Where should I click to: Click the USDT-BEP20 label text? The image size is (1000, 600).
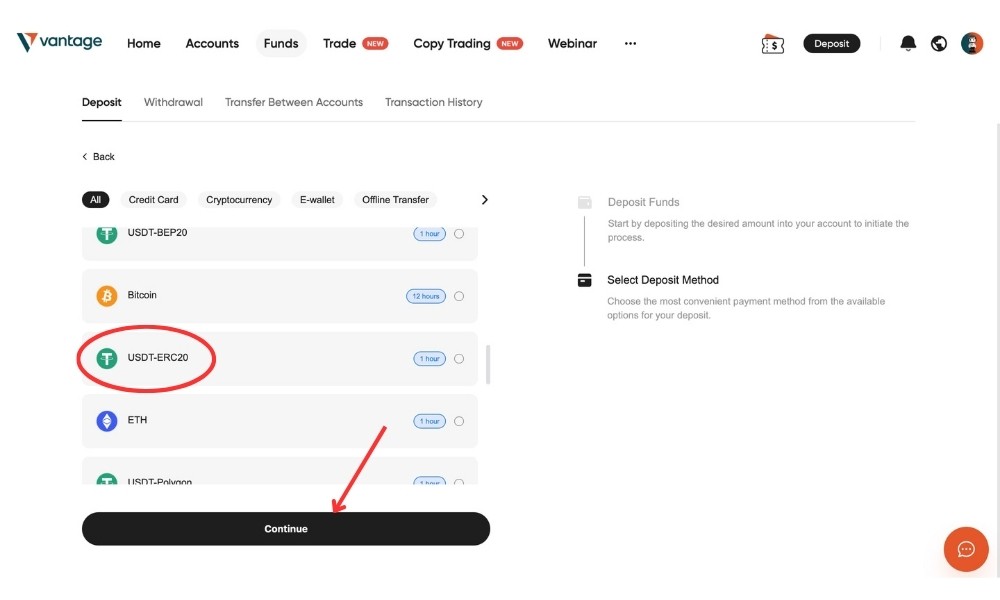pyautogui.click(x=157, y=233)
